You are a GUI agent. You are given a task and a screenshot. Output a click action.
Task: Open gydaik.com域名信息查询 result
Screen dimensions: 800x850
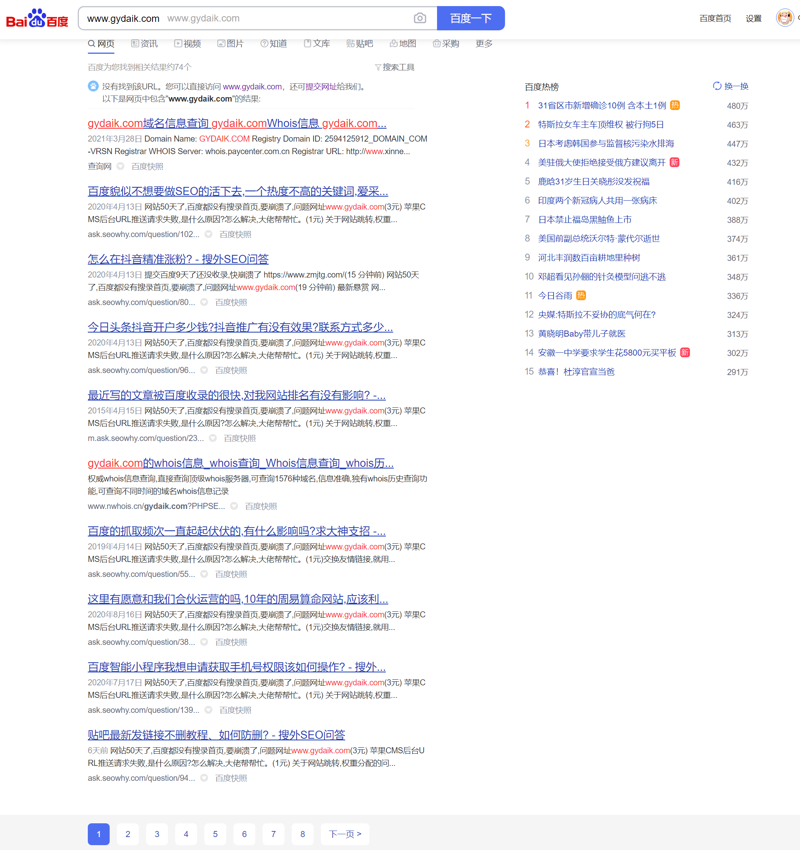(x=237, y=124)
